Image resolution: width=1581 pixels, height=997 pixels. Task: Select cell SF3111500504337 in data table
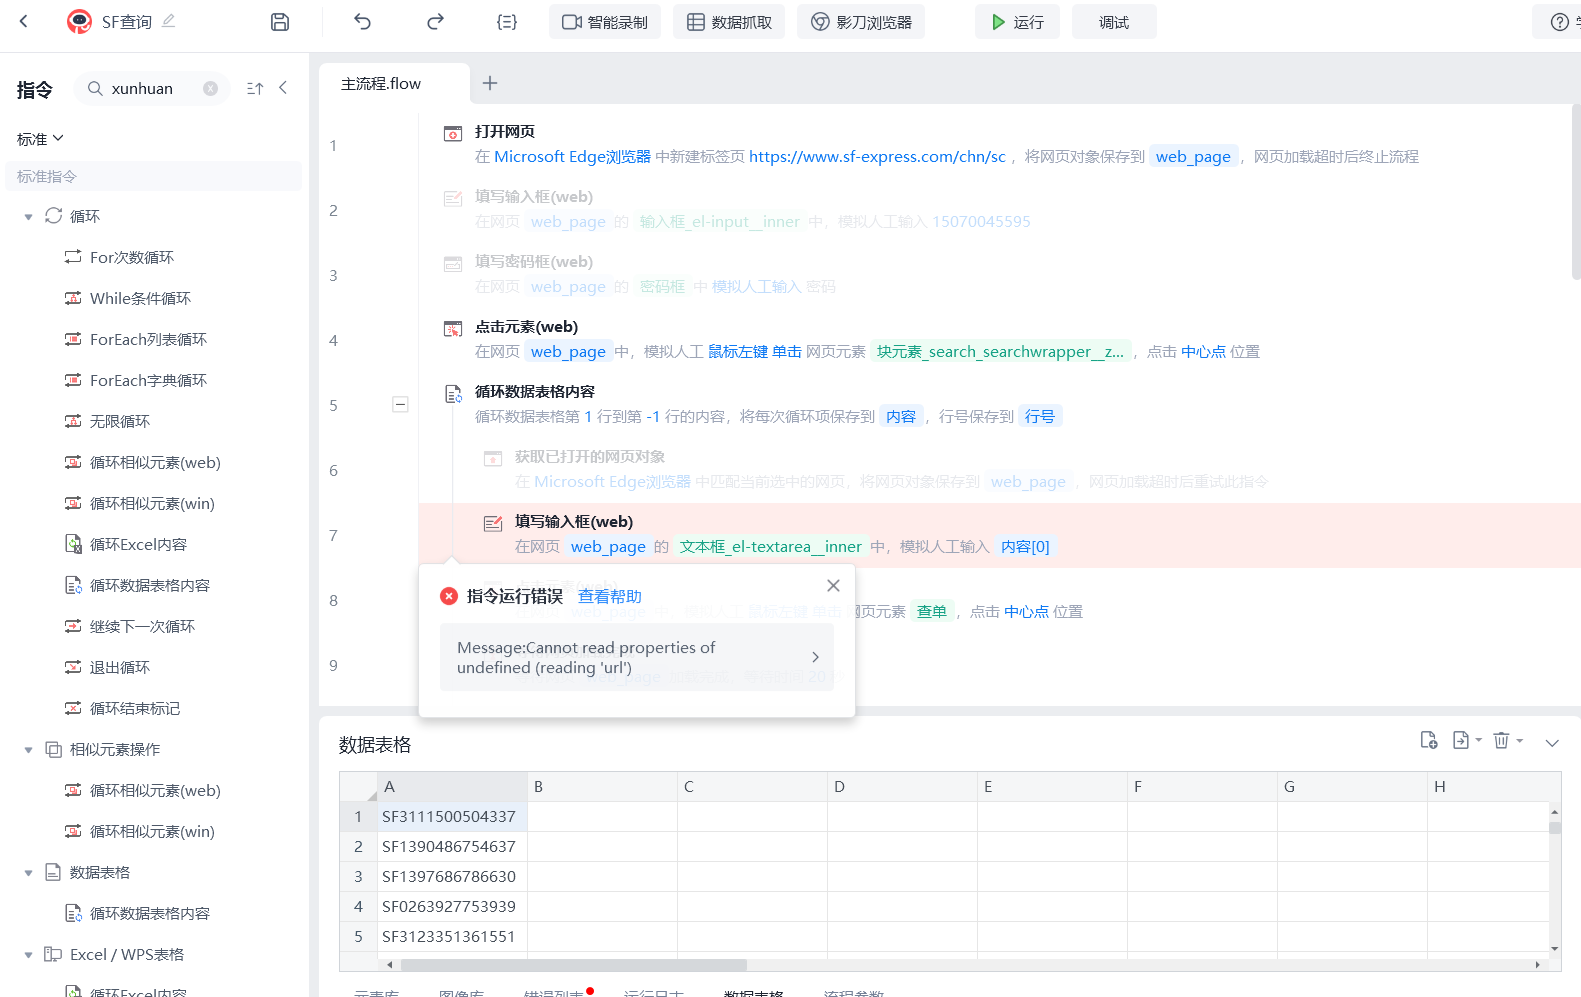click(x=449, y=817)
